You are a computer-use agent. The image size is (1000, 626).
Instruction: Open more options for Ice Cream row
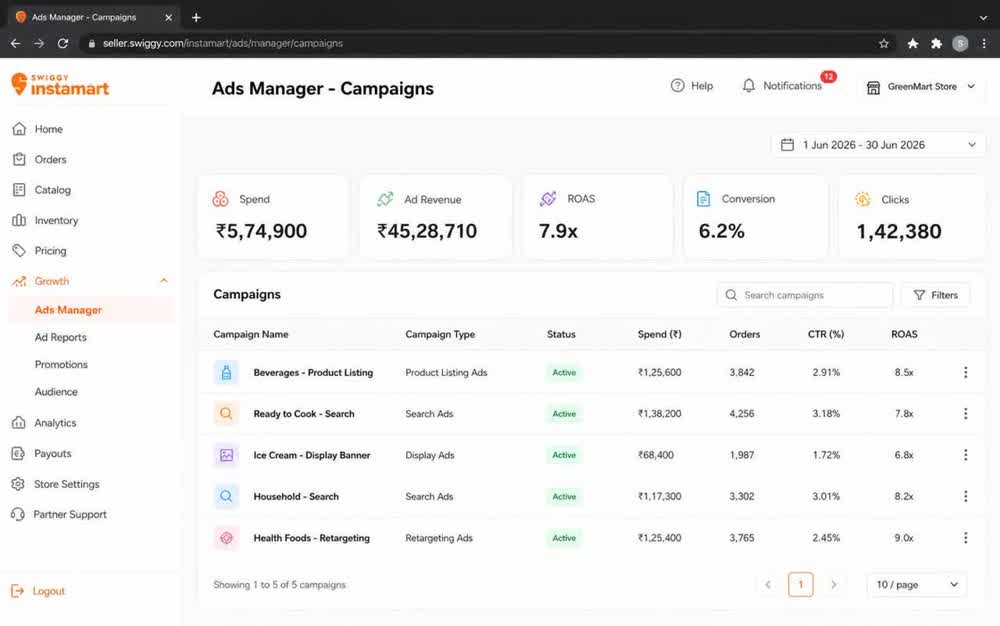[966, 455]
